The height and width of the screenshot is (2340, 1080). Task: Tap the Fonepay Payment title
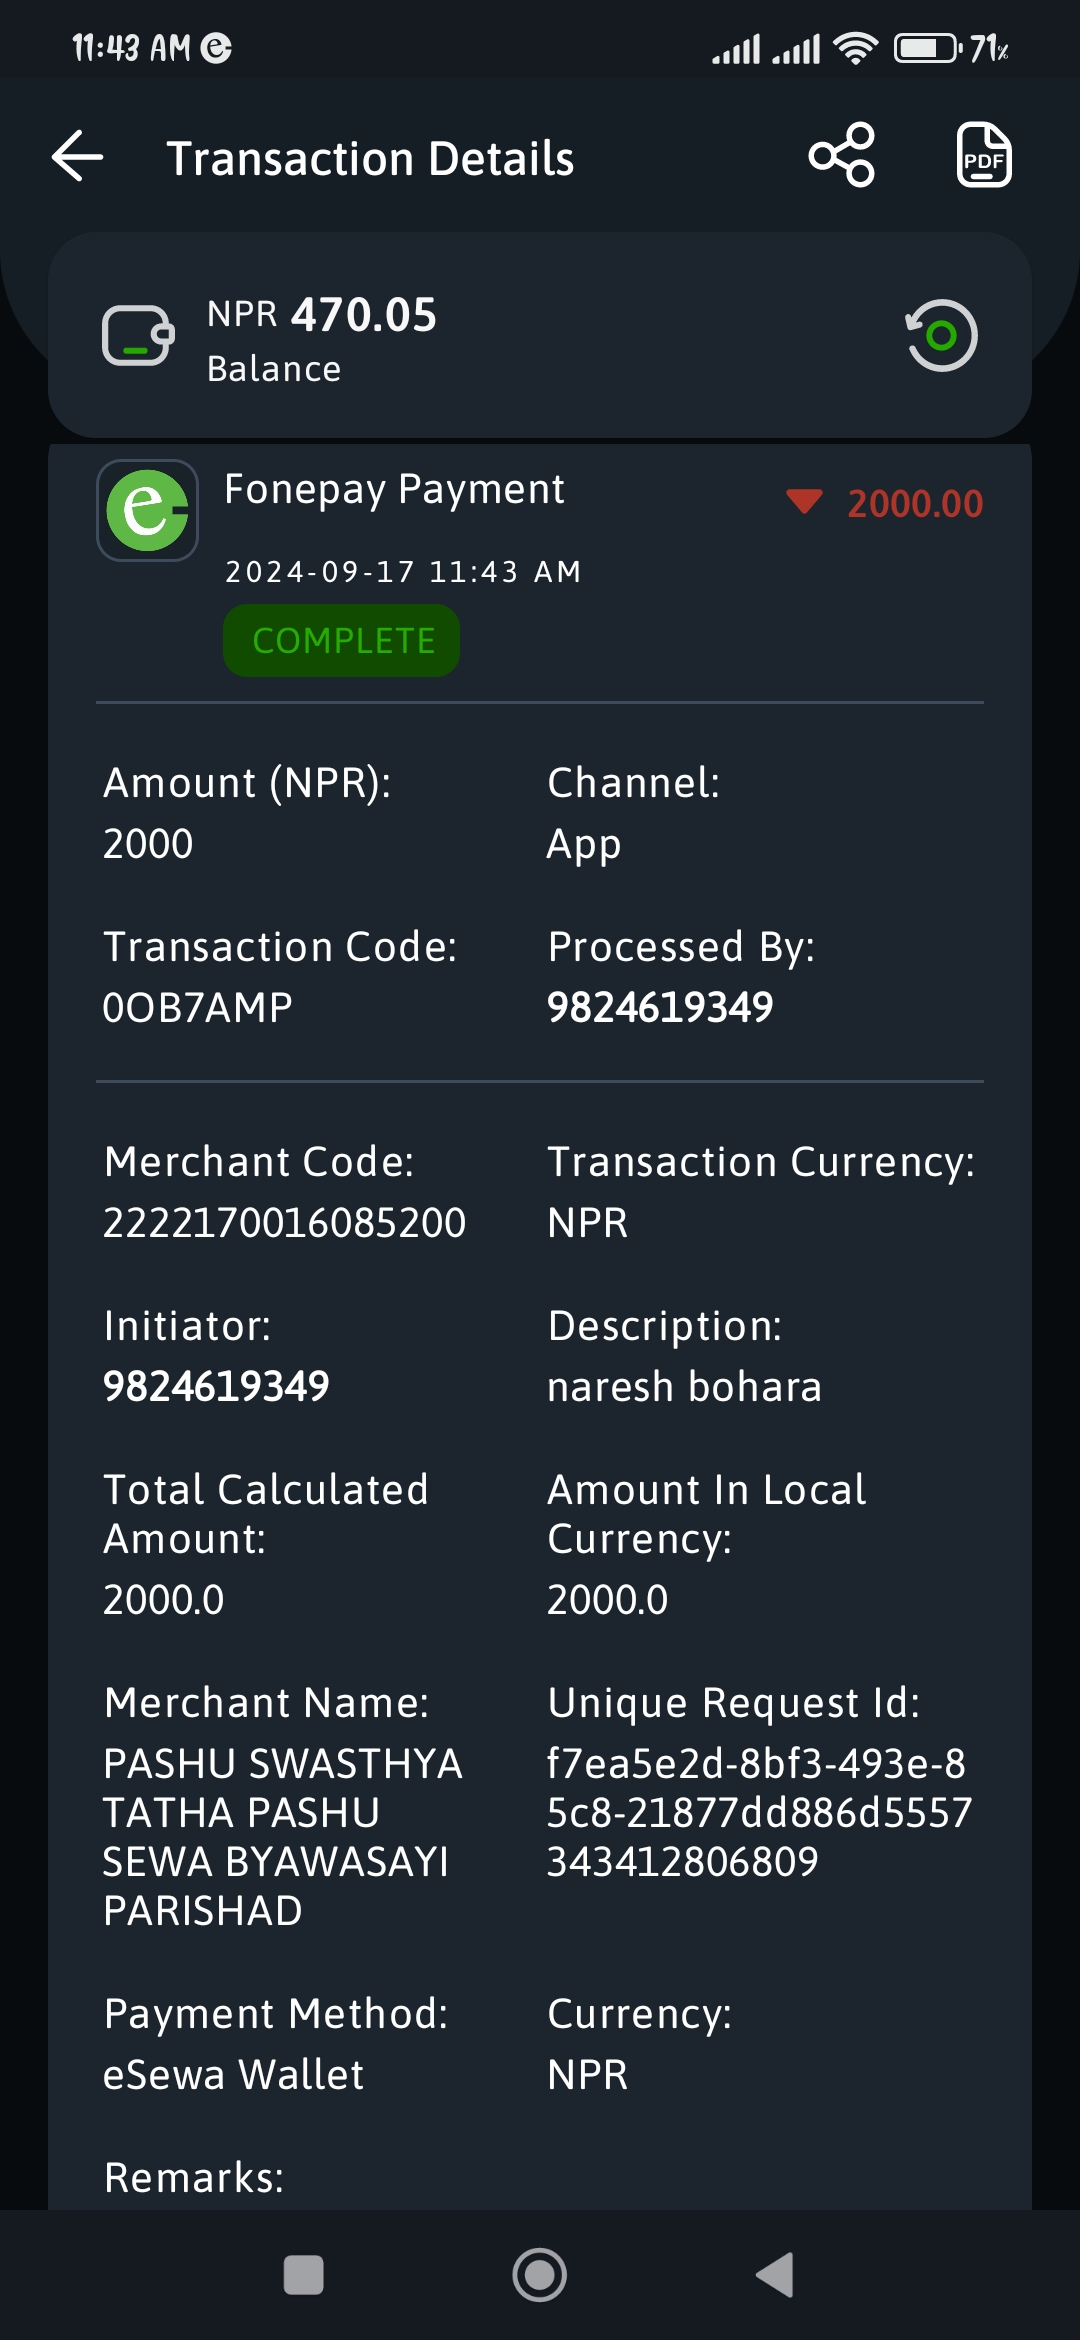click(394, 489)
